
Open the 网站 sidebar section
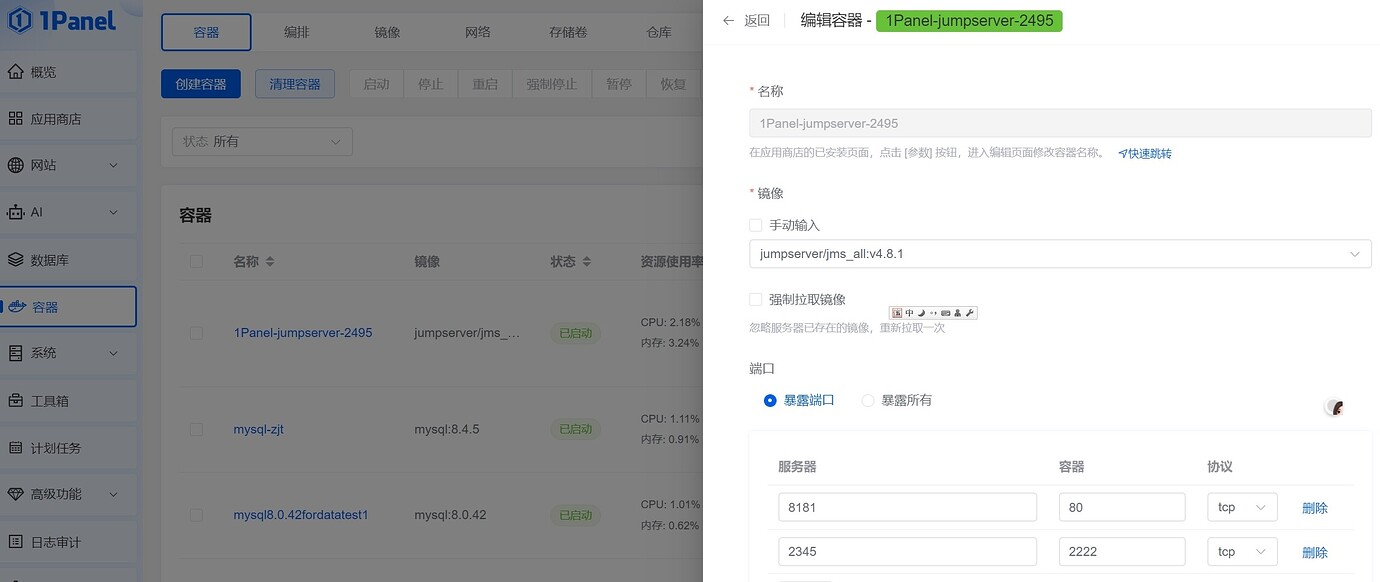[48, 165]
